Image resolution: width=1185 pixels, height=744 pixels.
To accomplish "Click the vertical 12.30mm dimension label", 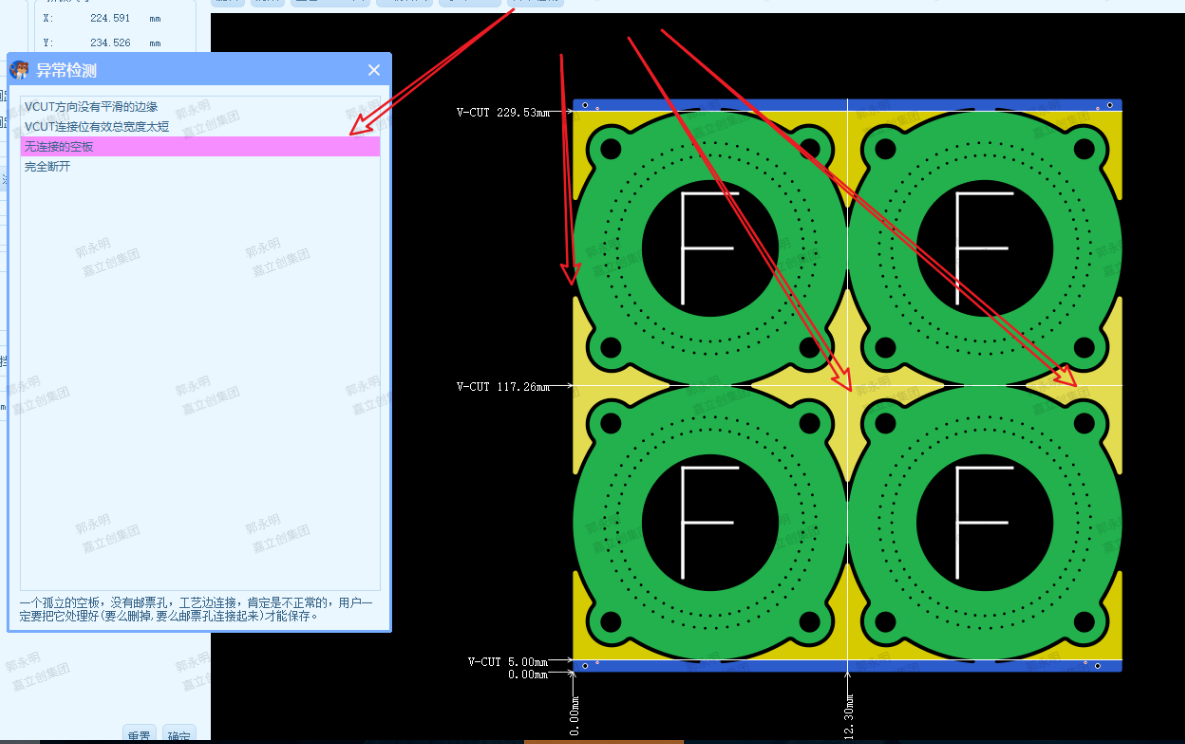I will (x=848, y=716).
